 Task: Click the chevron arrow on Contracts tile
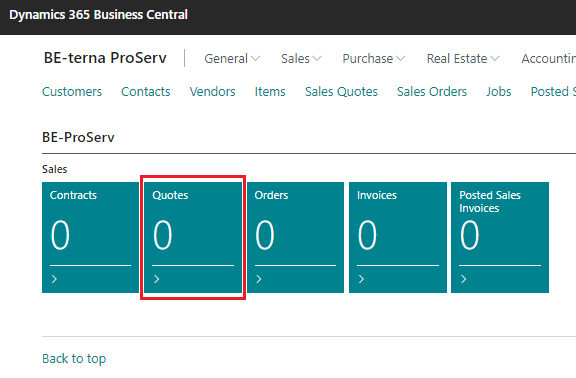point(54,279)
